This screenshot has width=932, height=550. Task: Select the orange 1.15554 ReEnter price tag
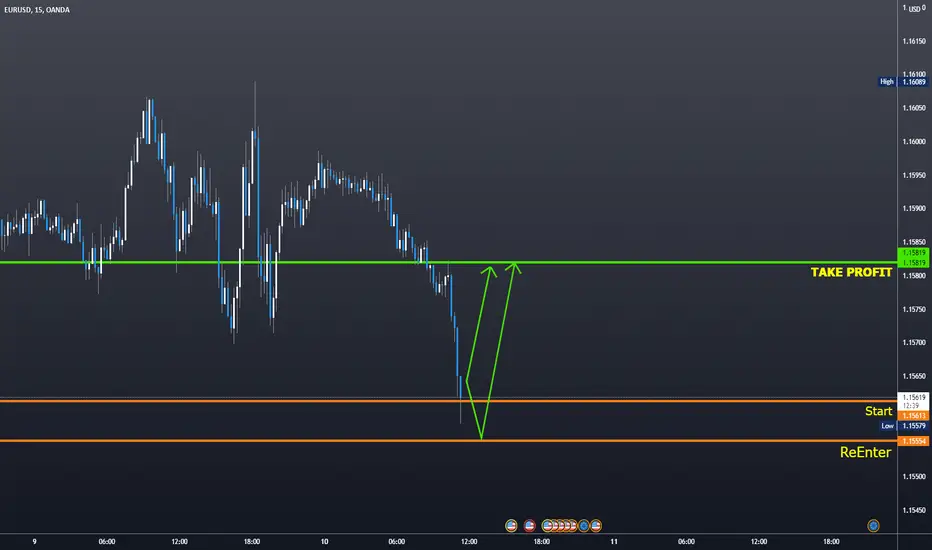tap(914, 441)
